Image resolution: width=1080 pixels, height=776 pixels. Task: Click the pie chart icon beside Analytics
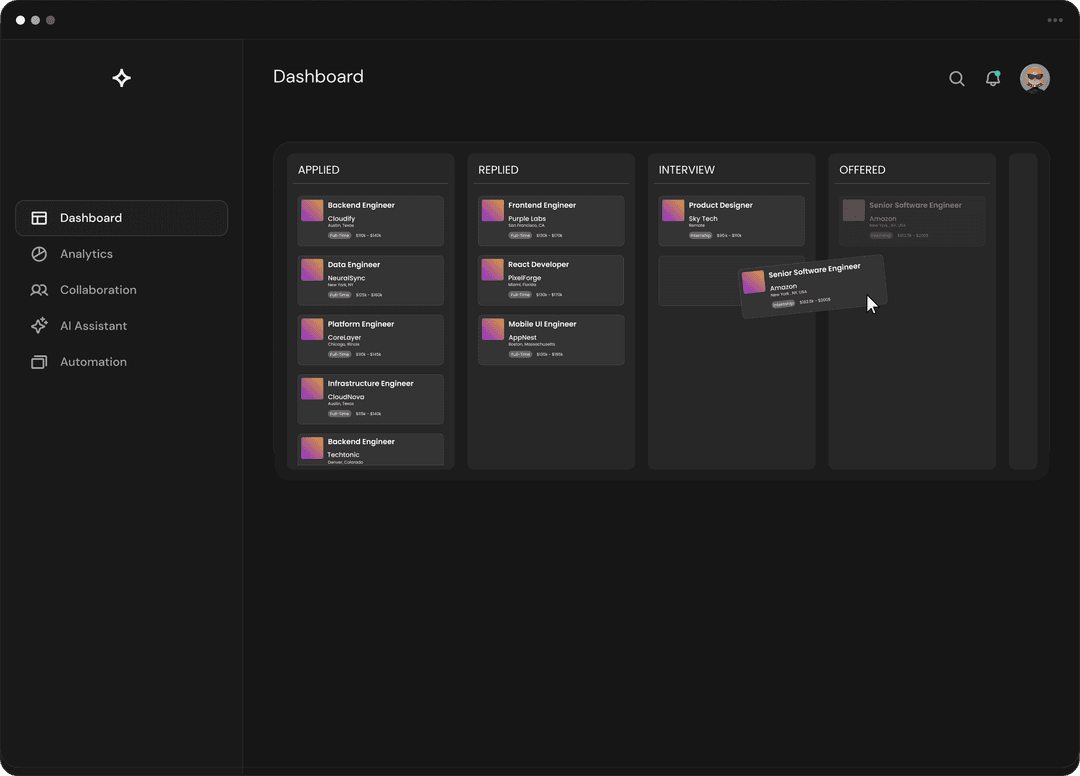coord(39,254)
